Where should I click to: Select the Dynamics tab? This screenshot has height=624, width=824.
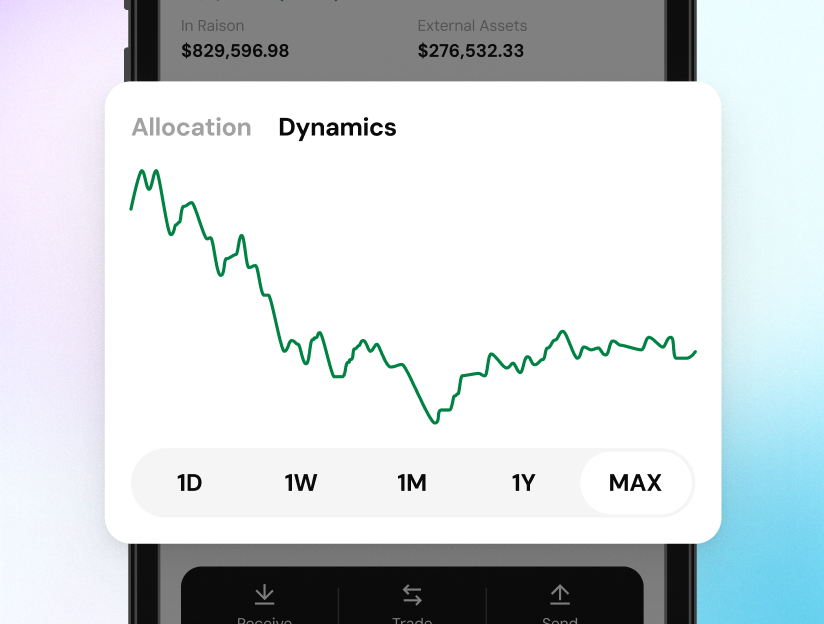coord(337,128)
